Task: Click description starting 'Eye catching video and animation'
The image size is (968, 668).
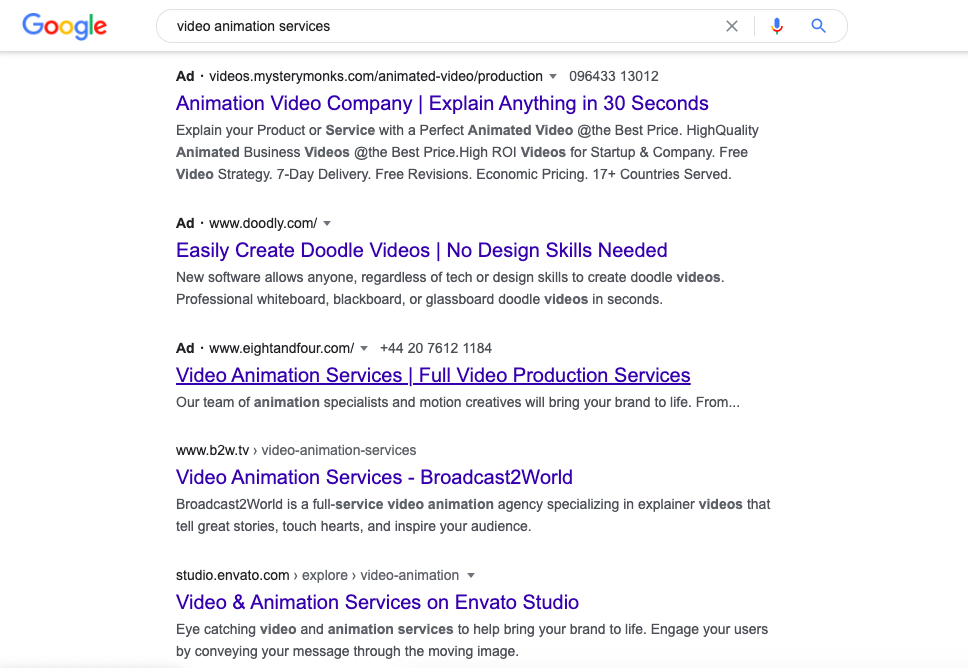Action: (472, 640)
